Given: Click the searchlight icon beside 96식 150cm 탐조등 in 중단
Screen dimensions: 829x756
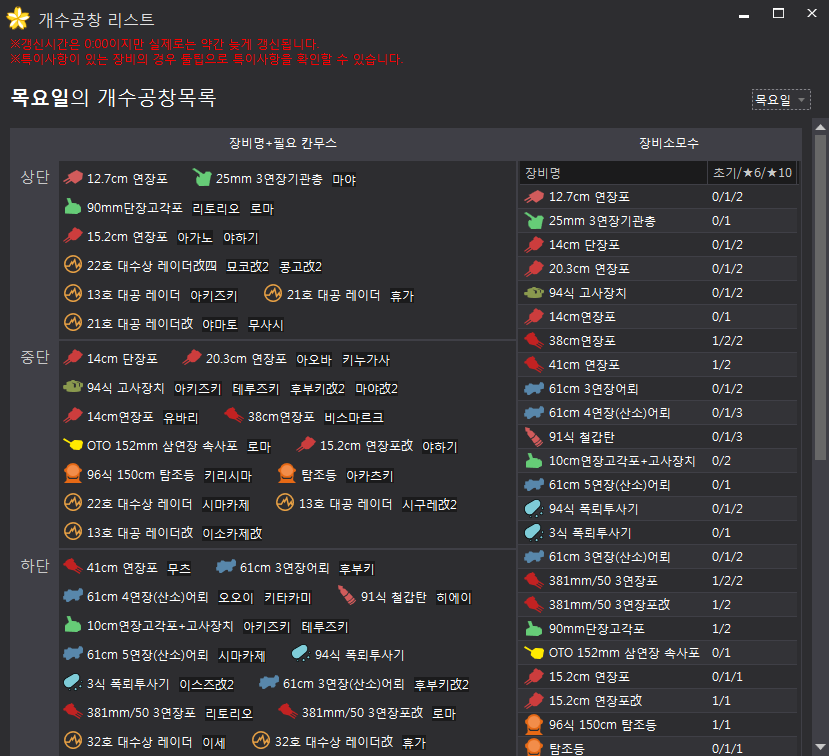Looking at the screenshot, I should coord(72,475).
